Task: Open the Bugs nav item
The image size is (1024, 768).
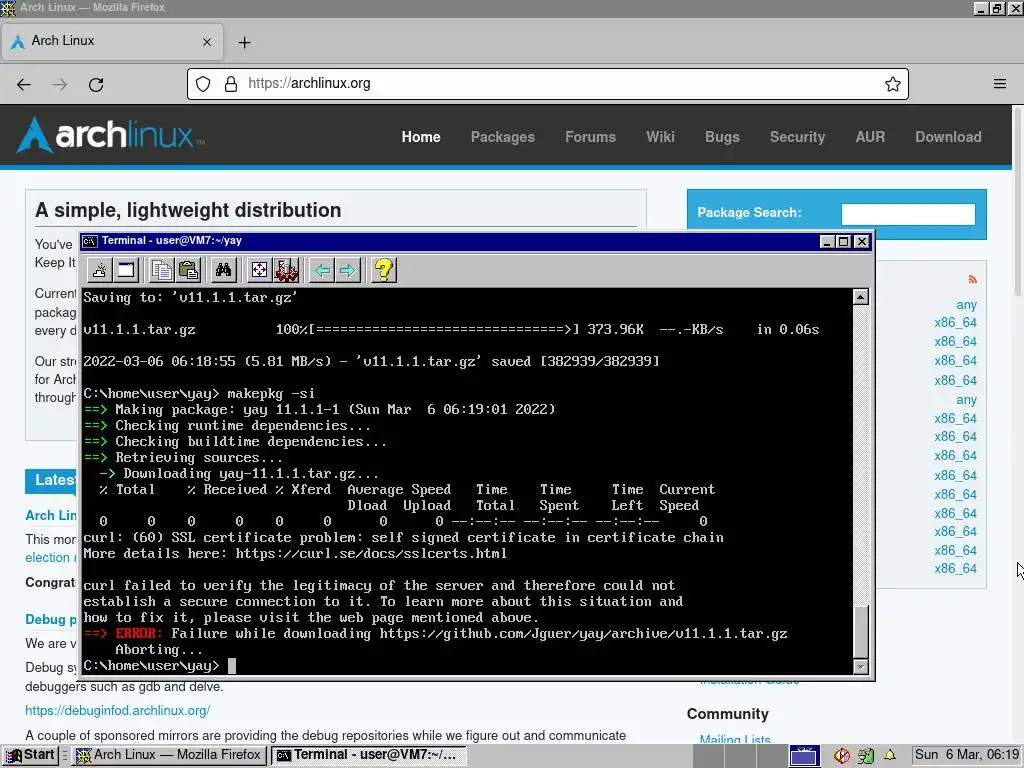Action: click(722, 136)
